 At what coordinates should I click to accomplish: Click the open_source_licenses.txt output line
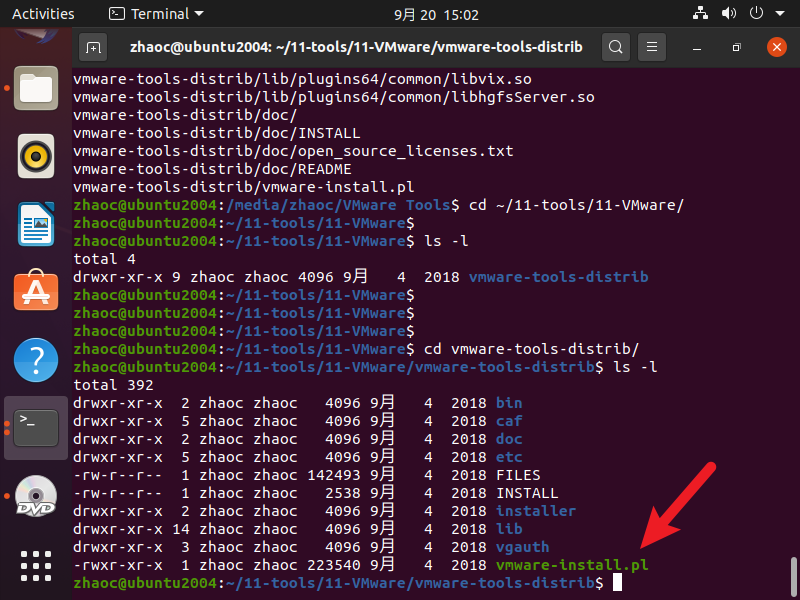293,151
